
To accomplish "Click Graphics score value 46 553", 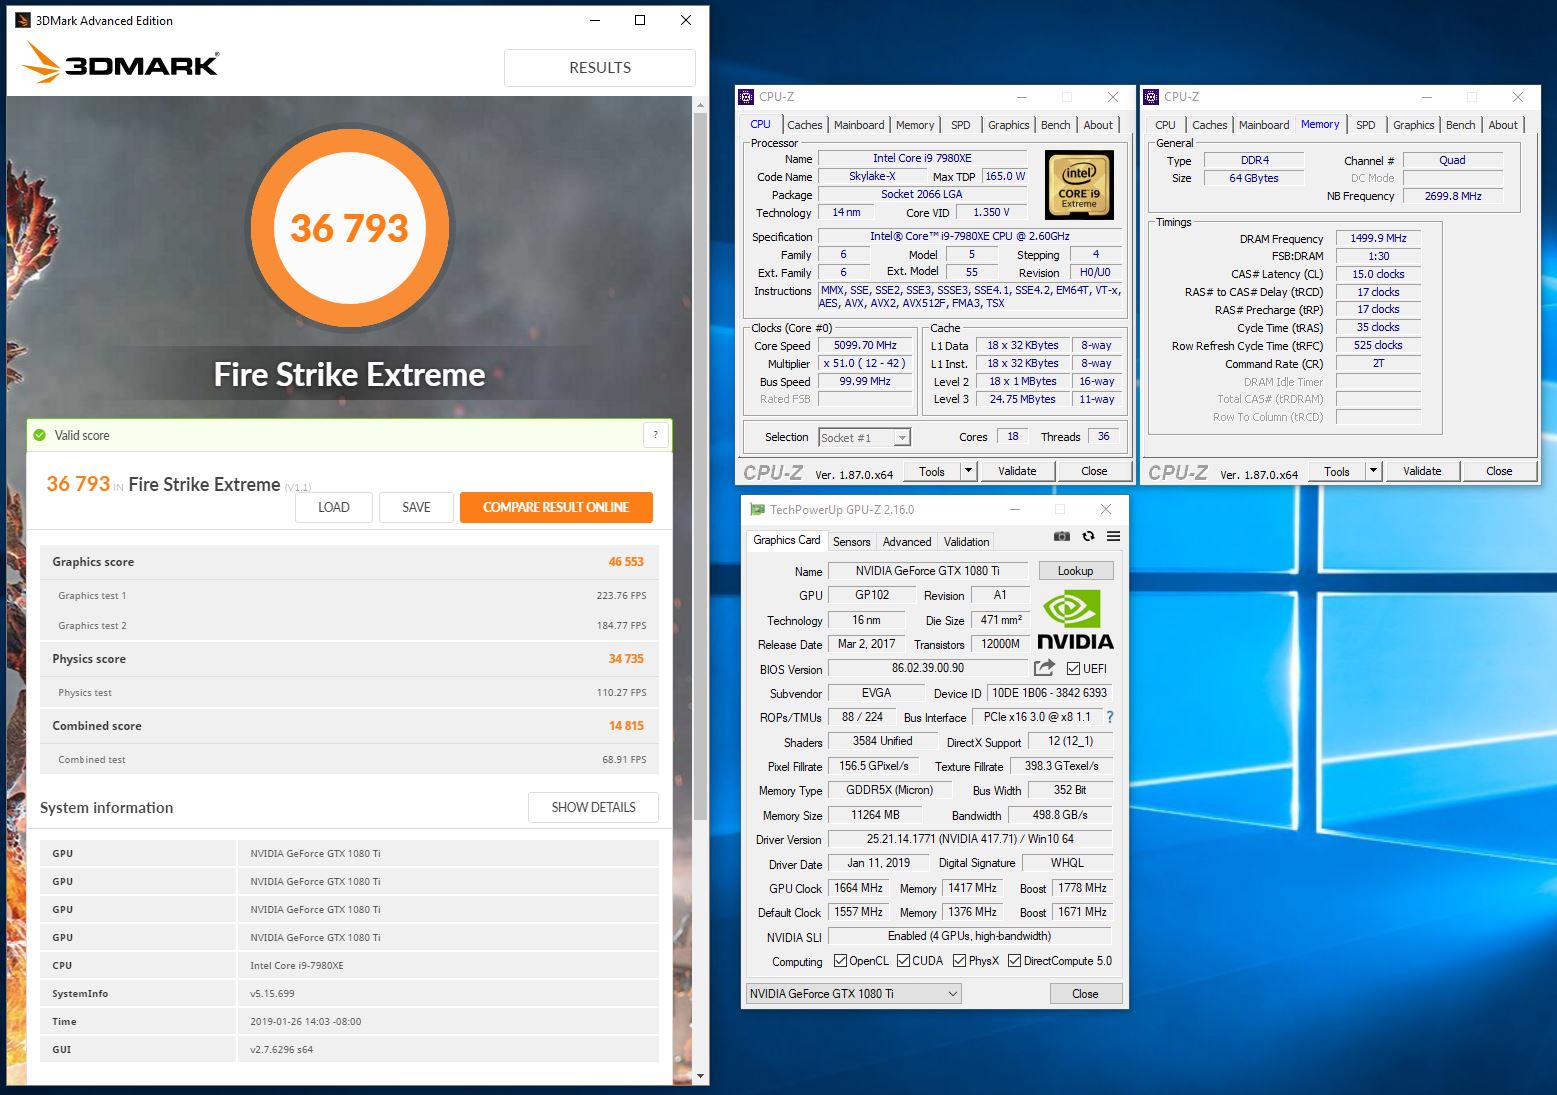I will [626, 562].
